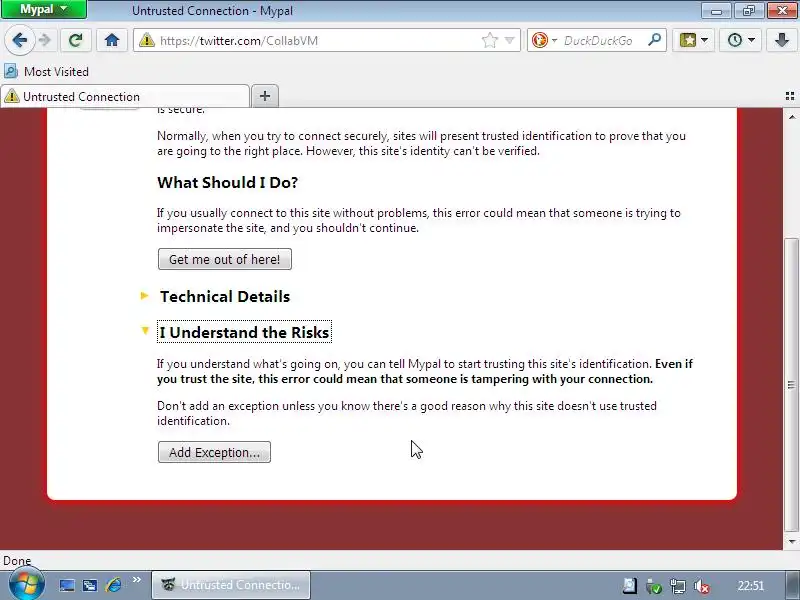800x600 pixels.
Task: Launch Internet Explorer from quick launch
Action: pos(113,585)
